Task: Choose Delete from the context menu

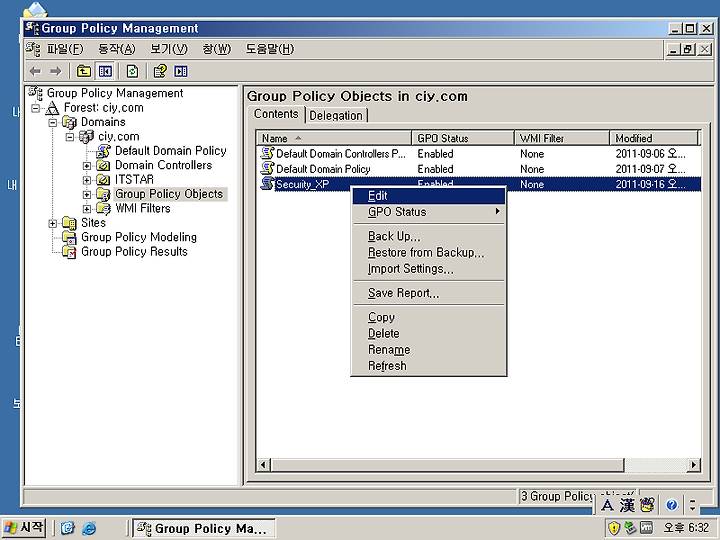Action: 429,333
